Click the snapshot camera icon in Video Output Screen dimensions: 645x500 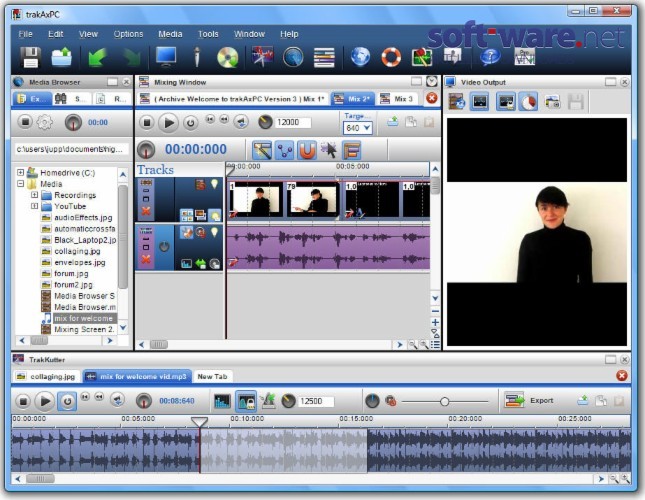[x=552, y=102]
